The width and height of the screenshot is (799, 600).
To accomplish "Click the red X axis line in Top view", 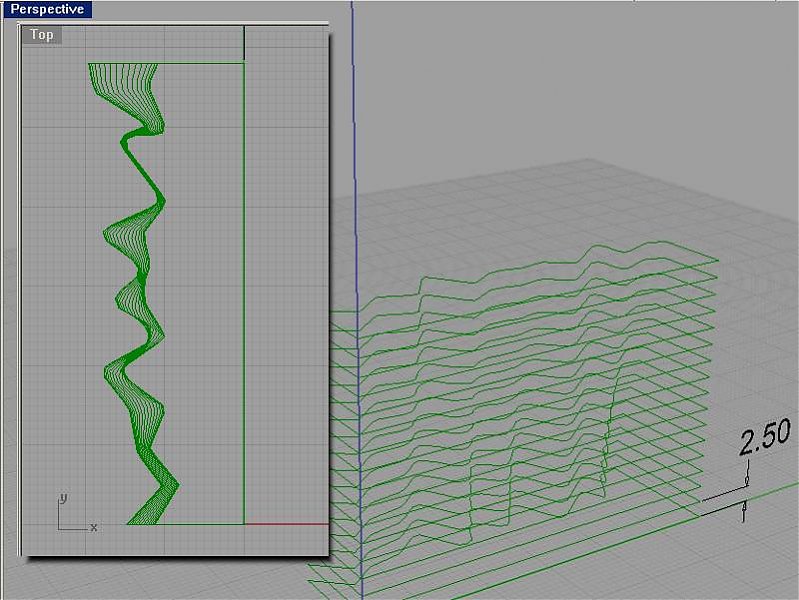I will (287, 524).
